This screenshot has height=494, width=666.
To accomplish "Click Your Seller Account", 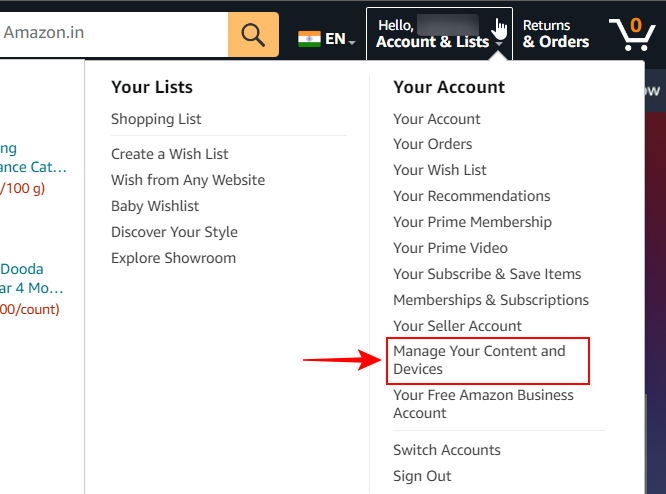I will [457, 326].
